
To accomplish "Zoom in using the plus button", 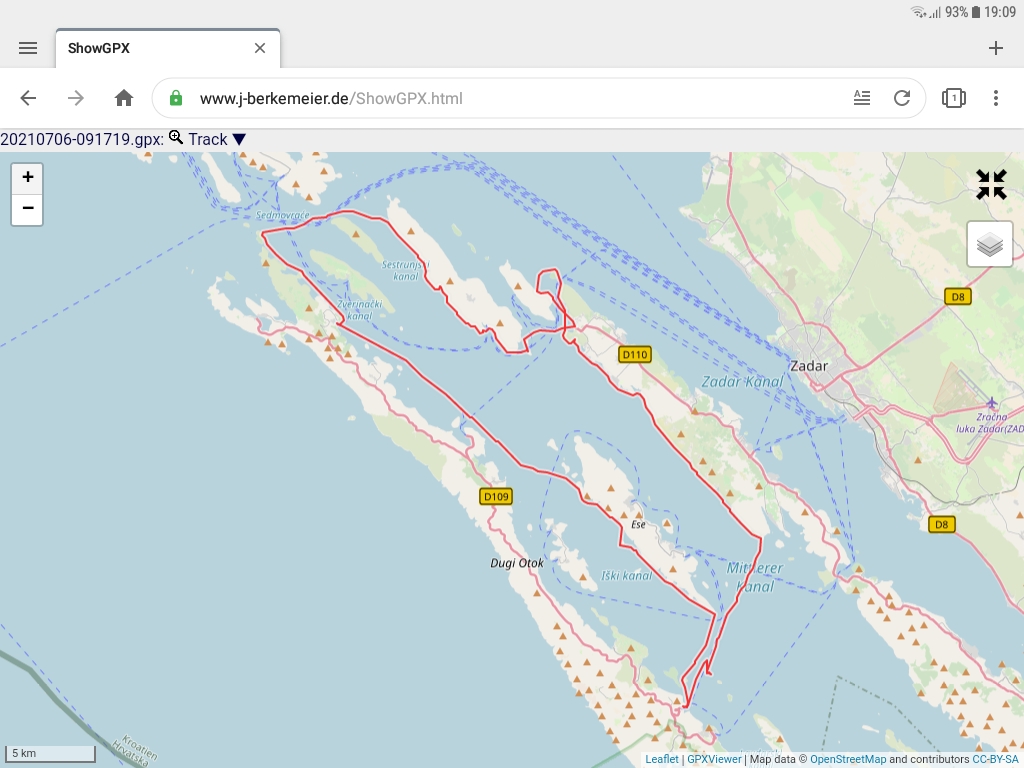I will (x=27, y=177).
